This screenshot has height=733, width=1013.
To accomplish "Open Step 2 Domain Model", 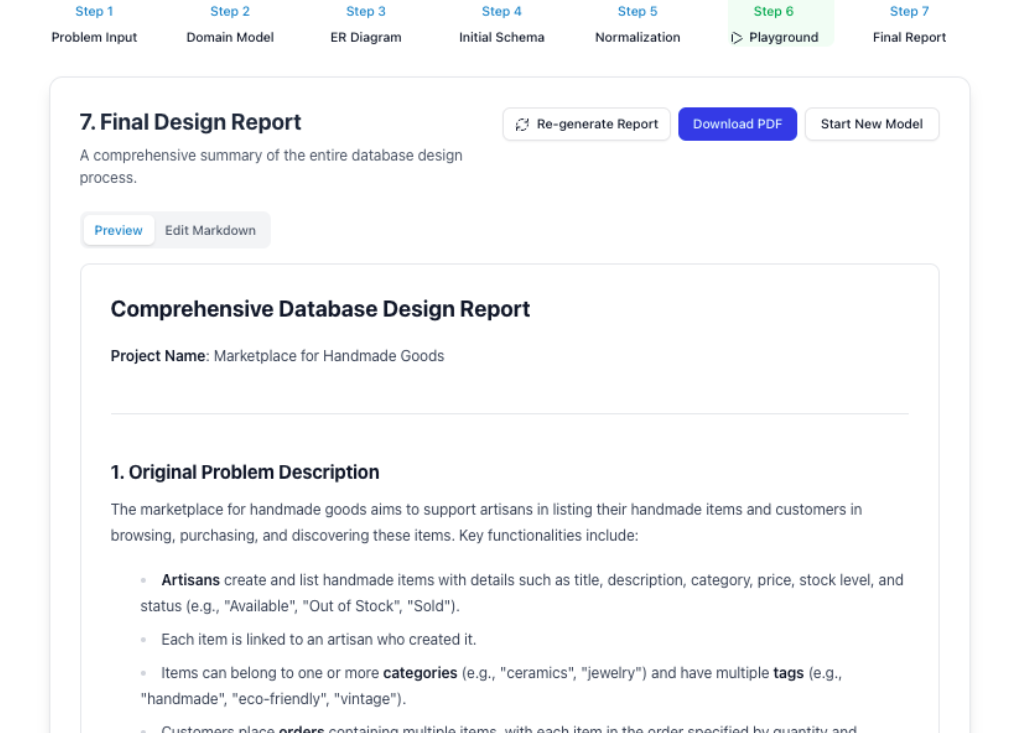I will click(230, 24).
